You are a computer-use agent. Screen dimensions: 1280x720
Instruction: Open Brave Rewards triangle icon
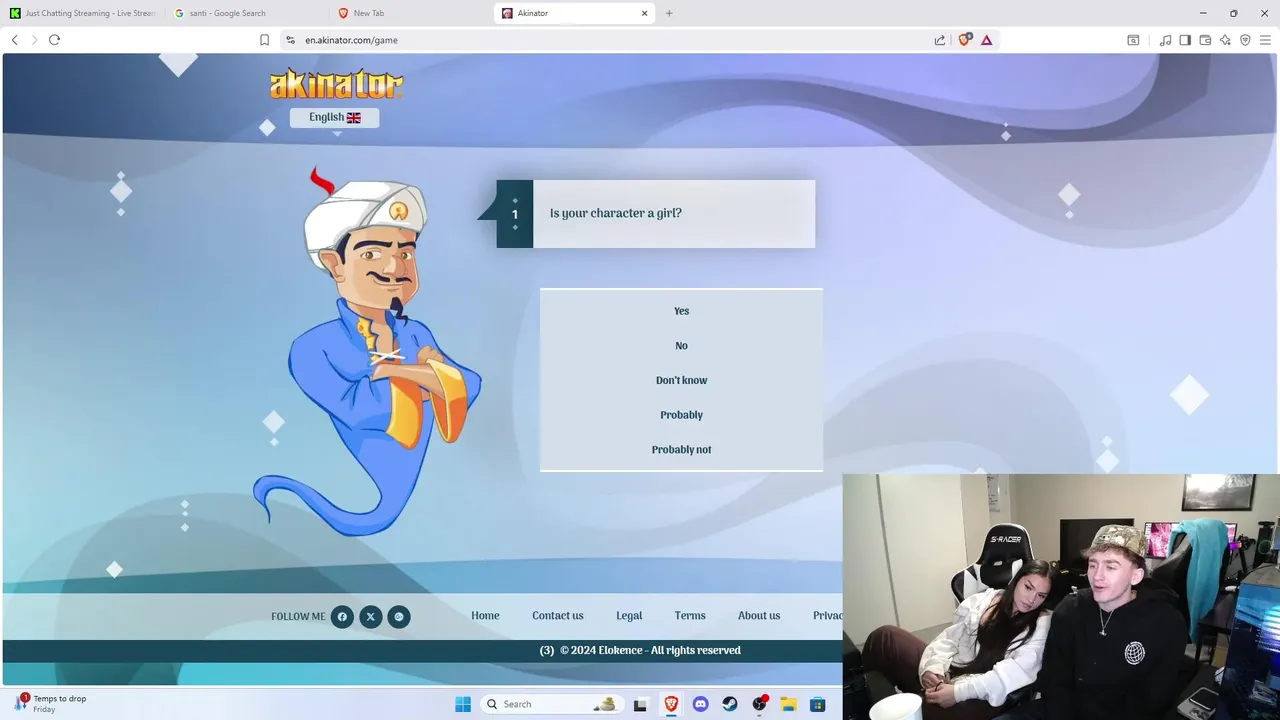987,40
